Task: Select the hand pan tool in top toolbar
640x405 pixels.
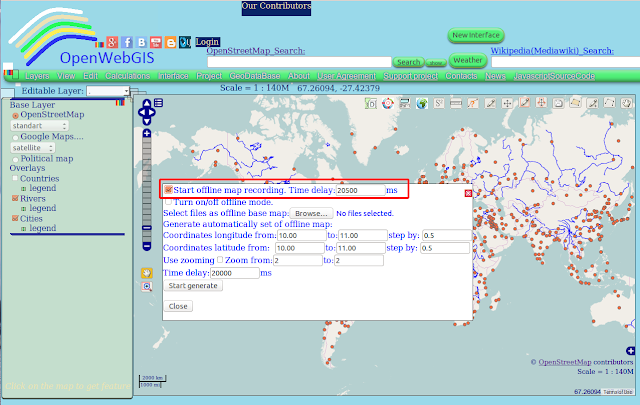Action: point(627,103)
